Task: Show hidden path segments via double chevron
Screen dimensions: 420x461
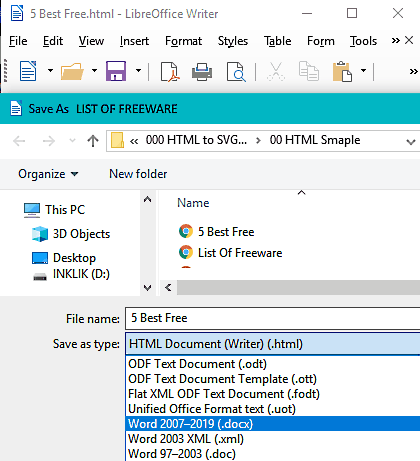Action: pos(134,141)
